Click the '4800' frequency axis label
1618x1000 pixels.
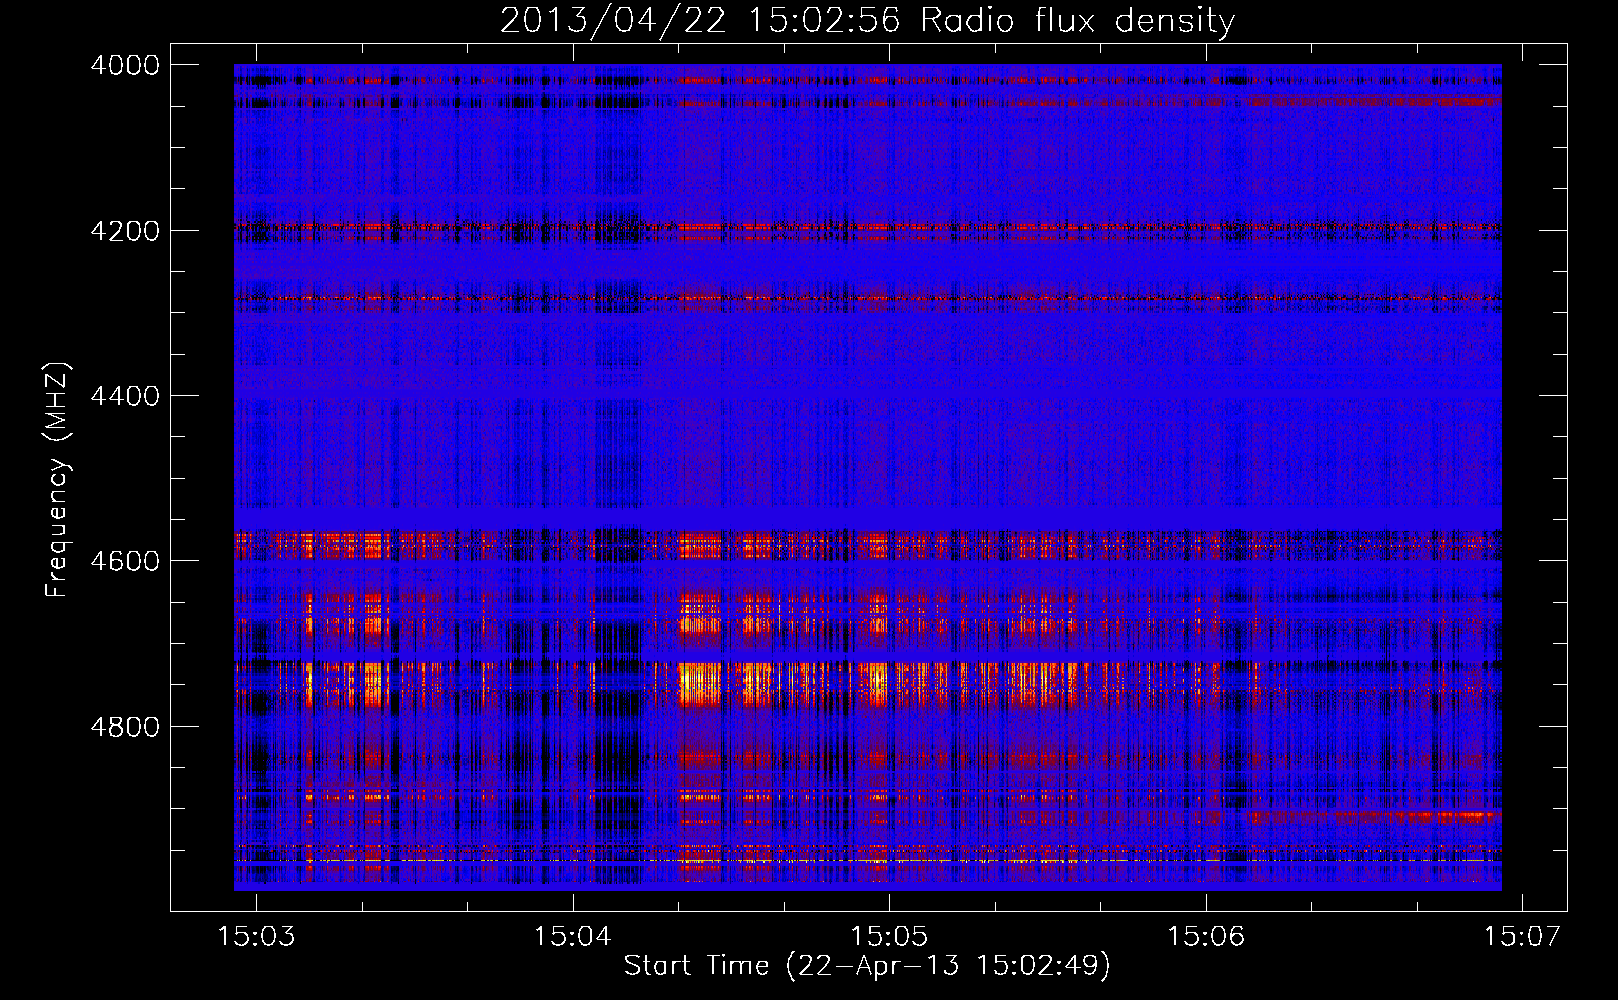coord(125,727)
